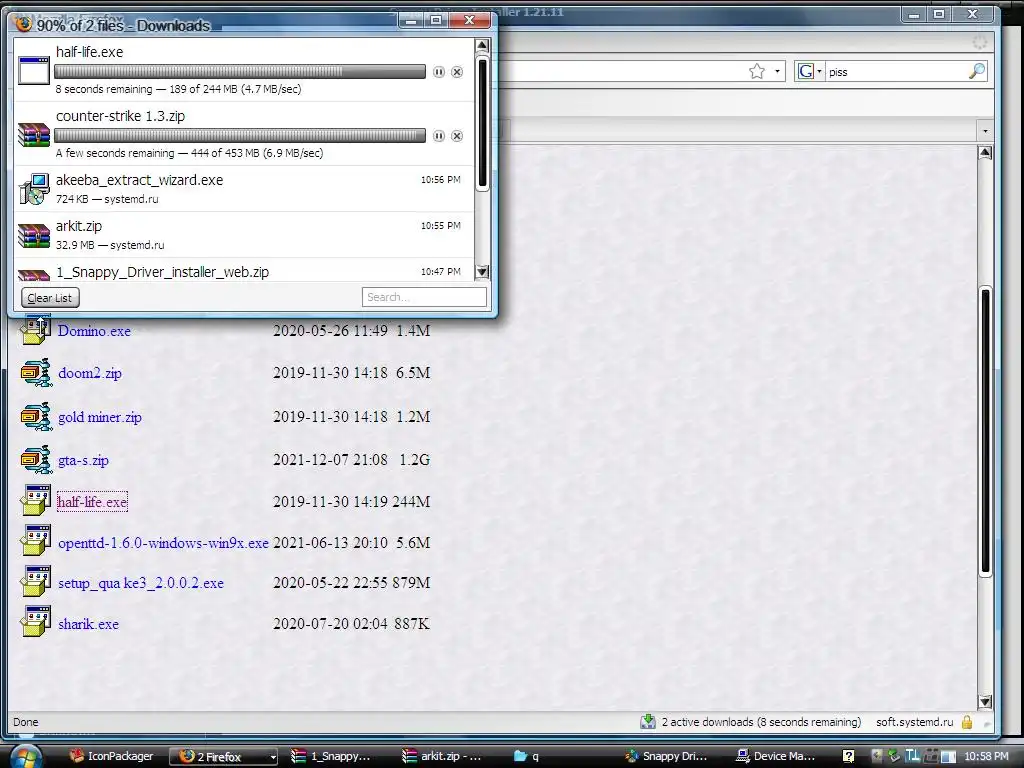The height and width of the screenshot is (768, 1024).
Task: Click the sharik.exe file icon
Action: [35, 622]
